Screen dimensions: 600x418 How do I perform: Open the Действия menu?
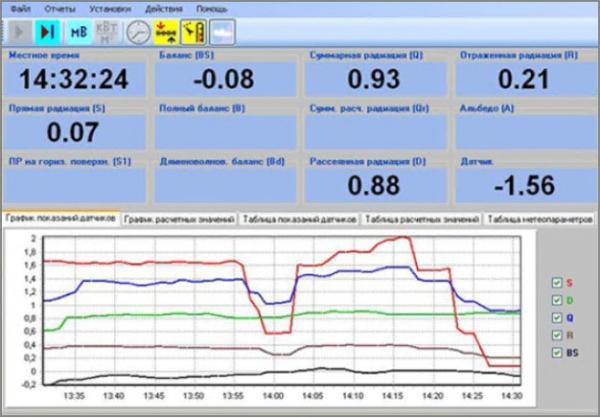click(164, 9)
